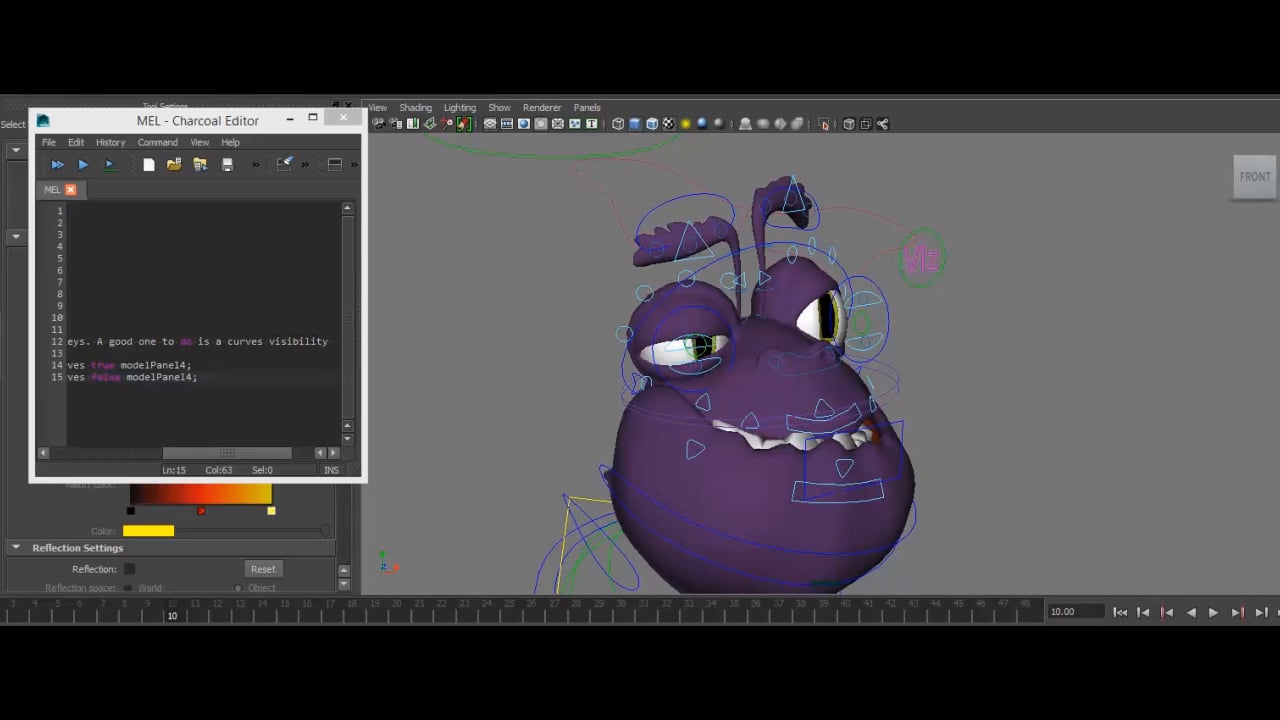This screenshot has width=1280, height=720.
Task: Select the red middle ramp color marker
Action: [x=201, y=511]
